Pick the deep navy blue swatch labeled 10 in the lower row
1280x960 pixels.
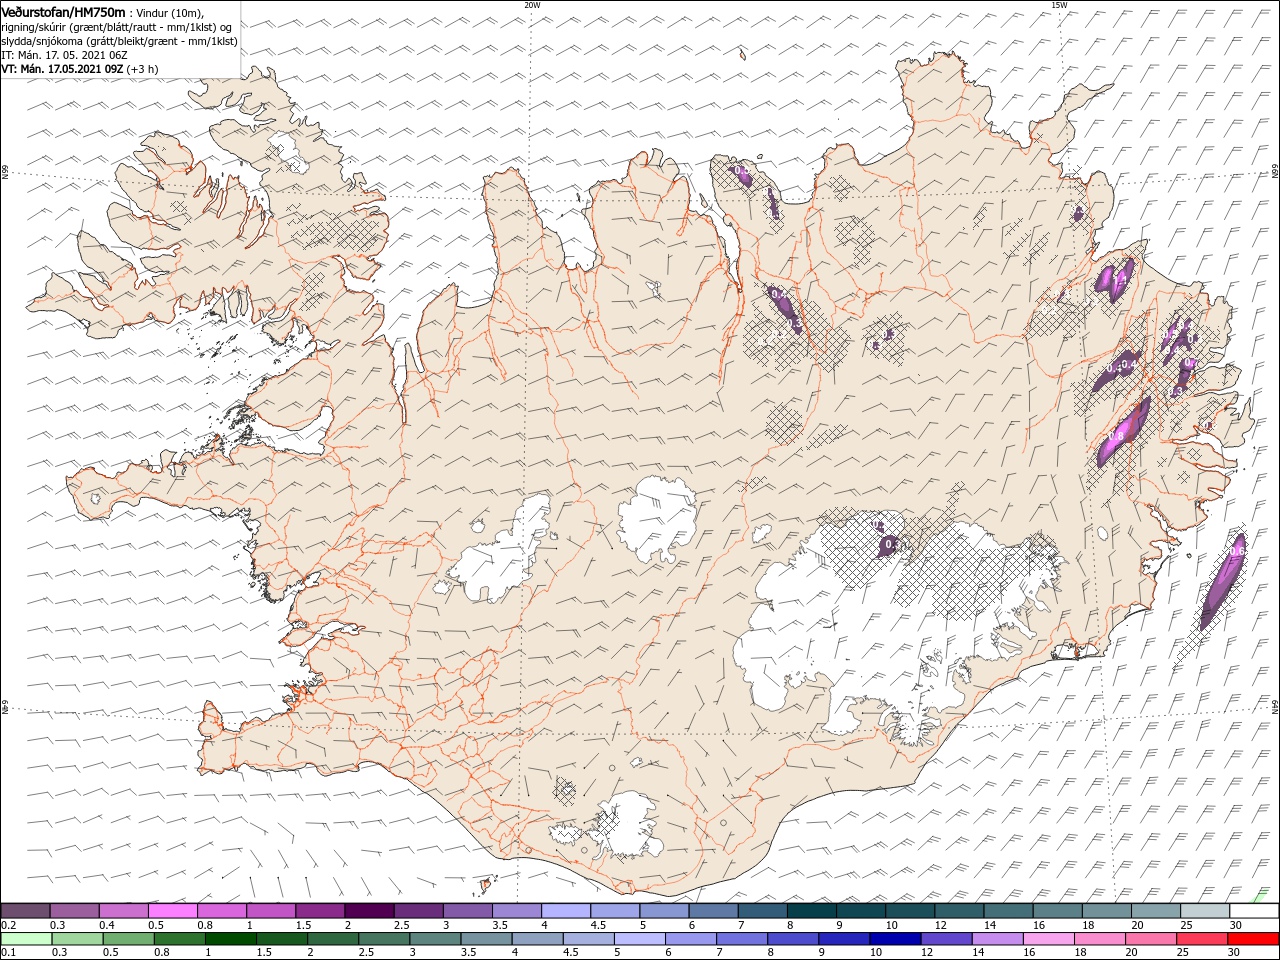pos(896,939)
